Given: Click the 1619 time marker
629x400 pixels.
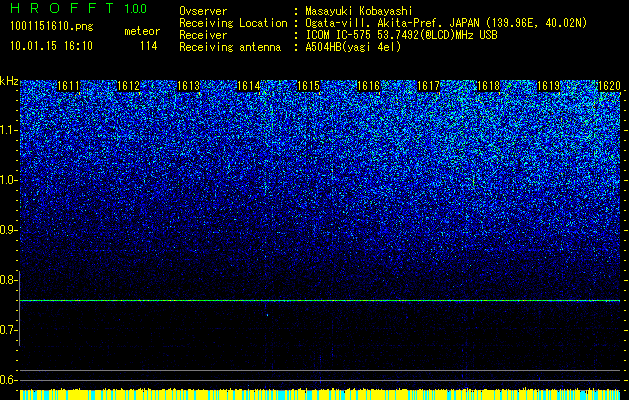Looking at the screenshot, I should pyautogui.click(x=548, y=86).
